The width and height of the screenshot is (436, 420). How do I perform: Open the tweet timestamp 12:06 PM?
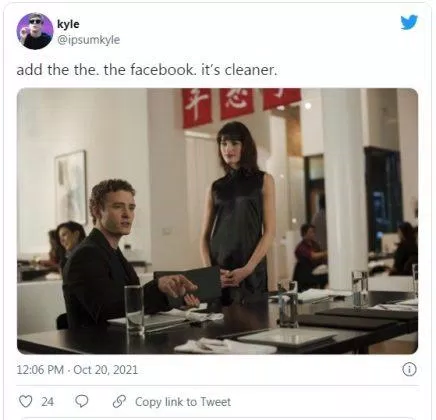pyautogui.click(x=40, y=370)
